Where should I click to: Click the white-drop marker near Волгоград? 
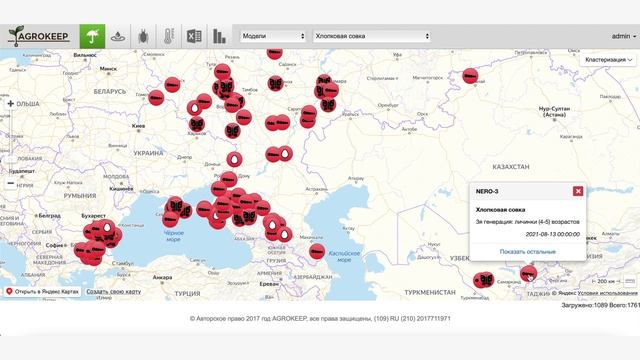point(286,153)
